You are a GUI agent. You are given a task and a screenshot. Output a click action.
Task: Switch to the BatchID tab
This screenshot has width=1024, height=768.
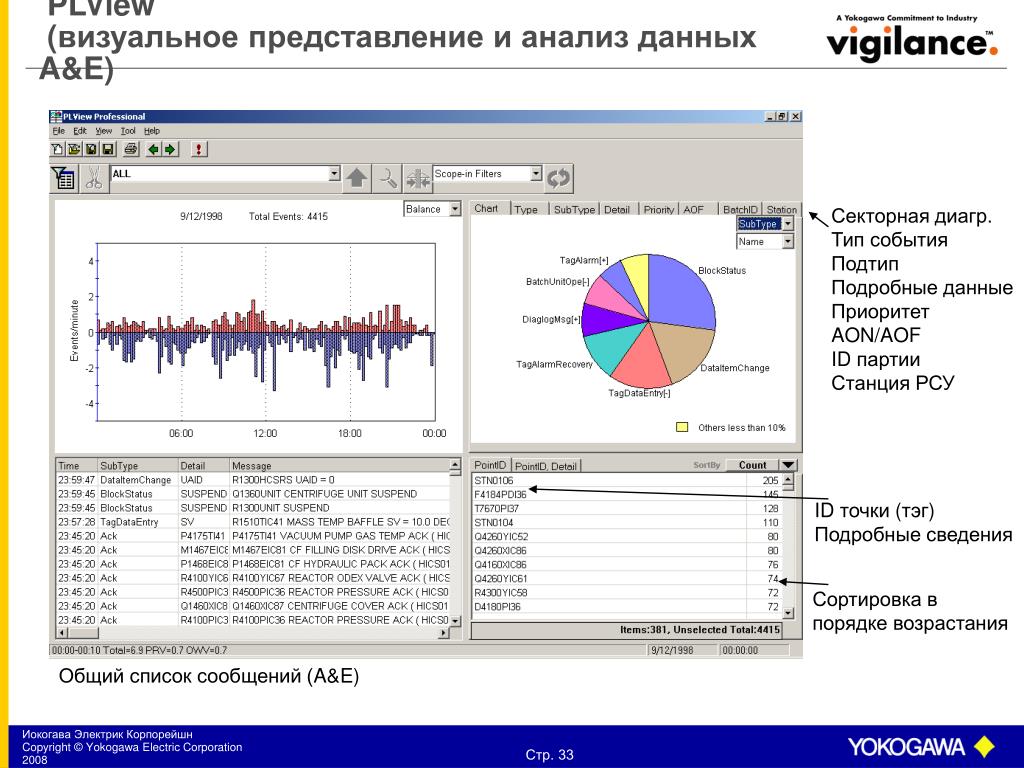pyautogui.click(x=740, y=210)
